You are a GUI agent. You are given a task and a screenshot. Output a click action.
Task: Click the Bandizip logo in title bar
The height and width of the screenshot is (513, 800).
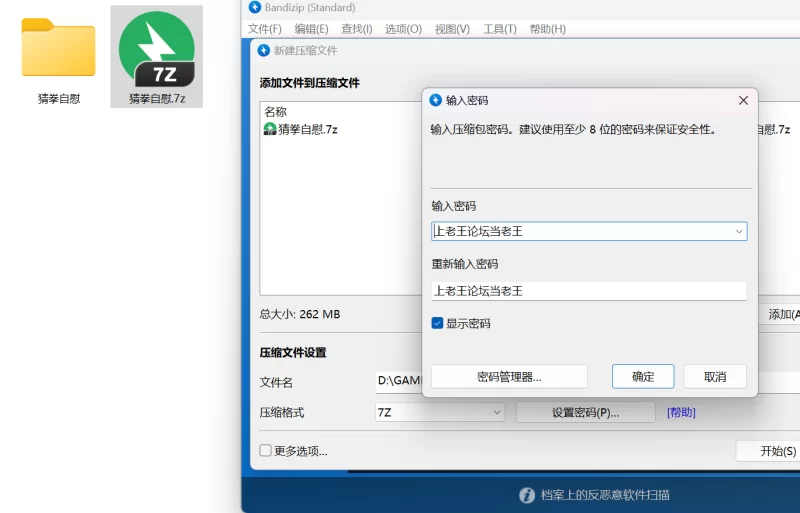tap(255, 8)
